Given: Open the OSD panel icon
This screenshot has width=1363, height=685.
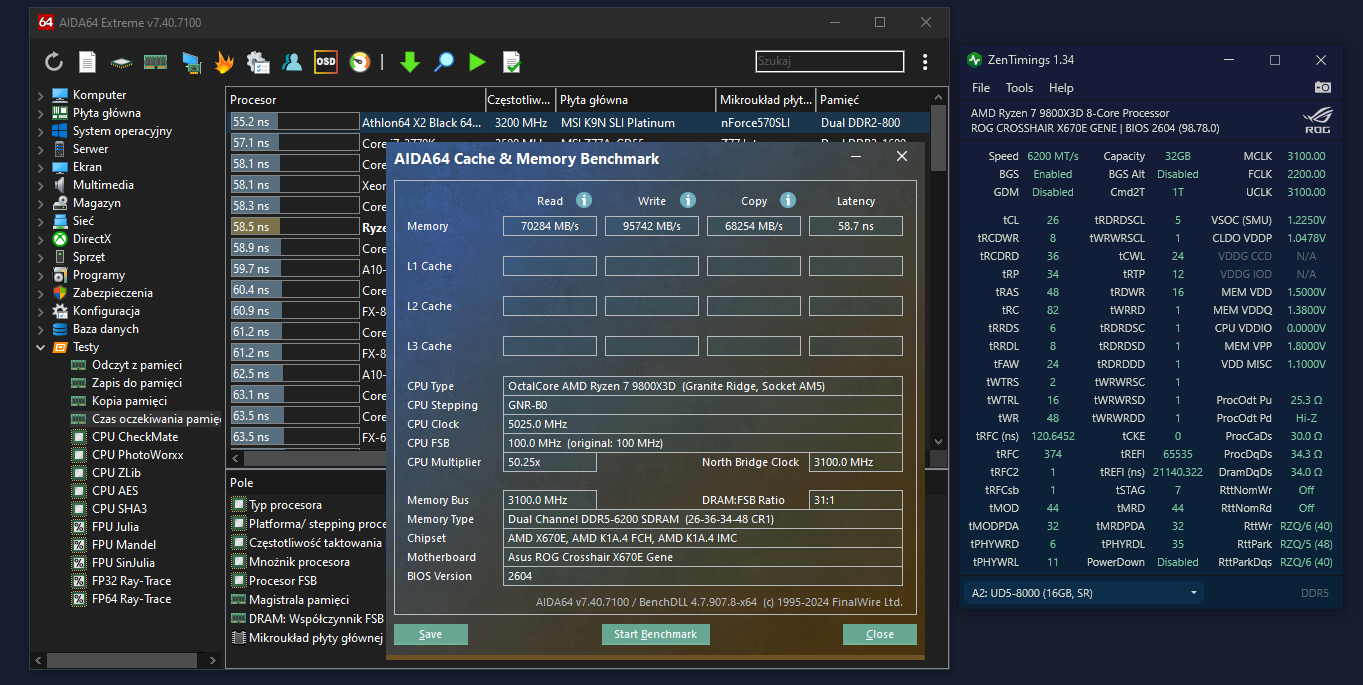Looking at the screenshot, I should click(326, 62).
